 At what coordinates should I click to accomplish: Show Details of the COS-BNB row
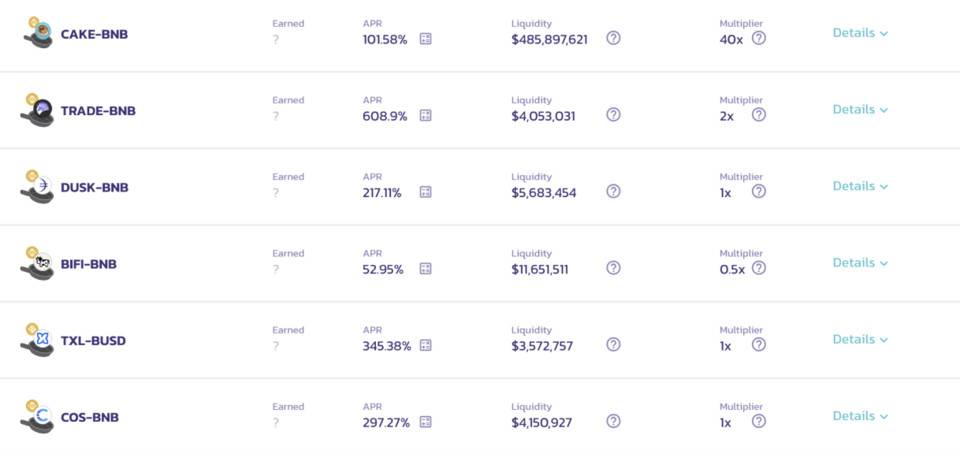click(860, 416)
